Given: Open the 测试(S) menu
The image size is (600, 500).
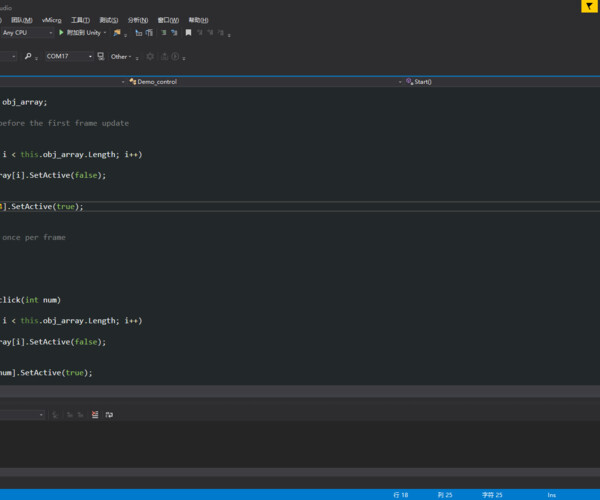Looking at the screenshot, I should [109, 20].
